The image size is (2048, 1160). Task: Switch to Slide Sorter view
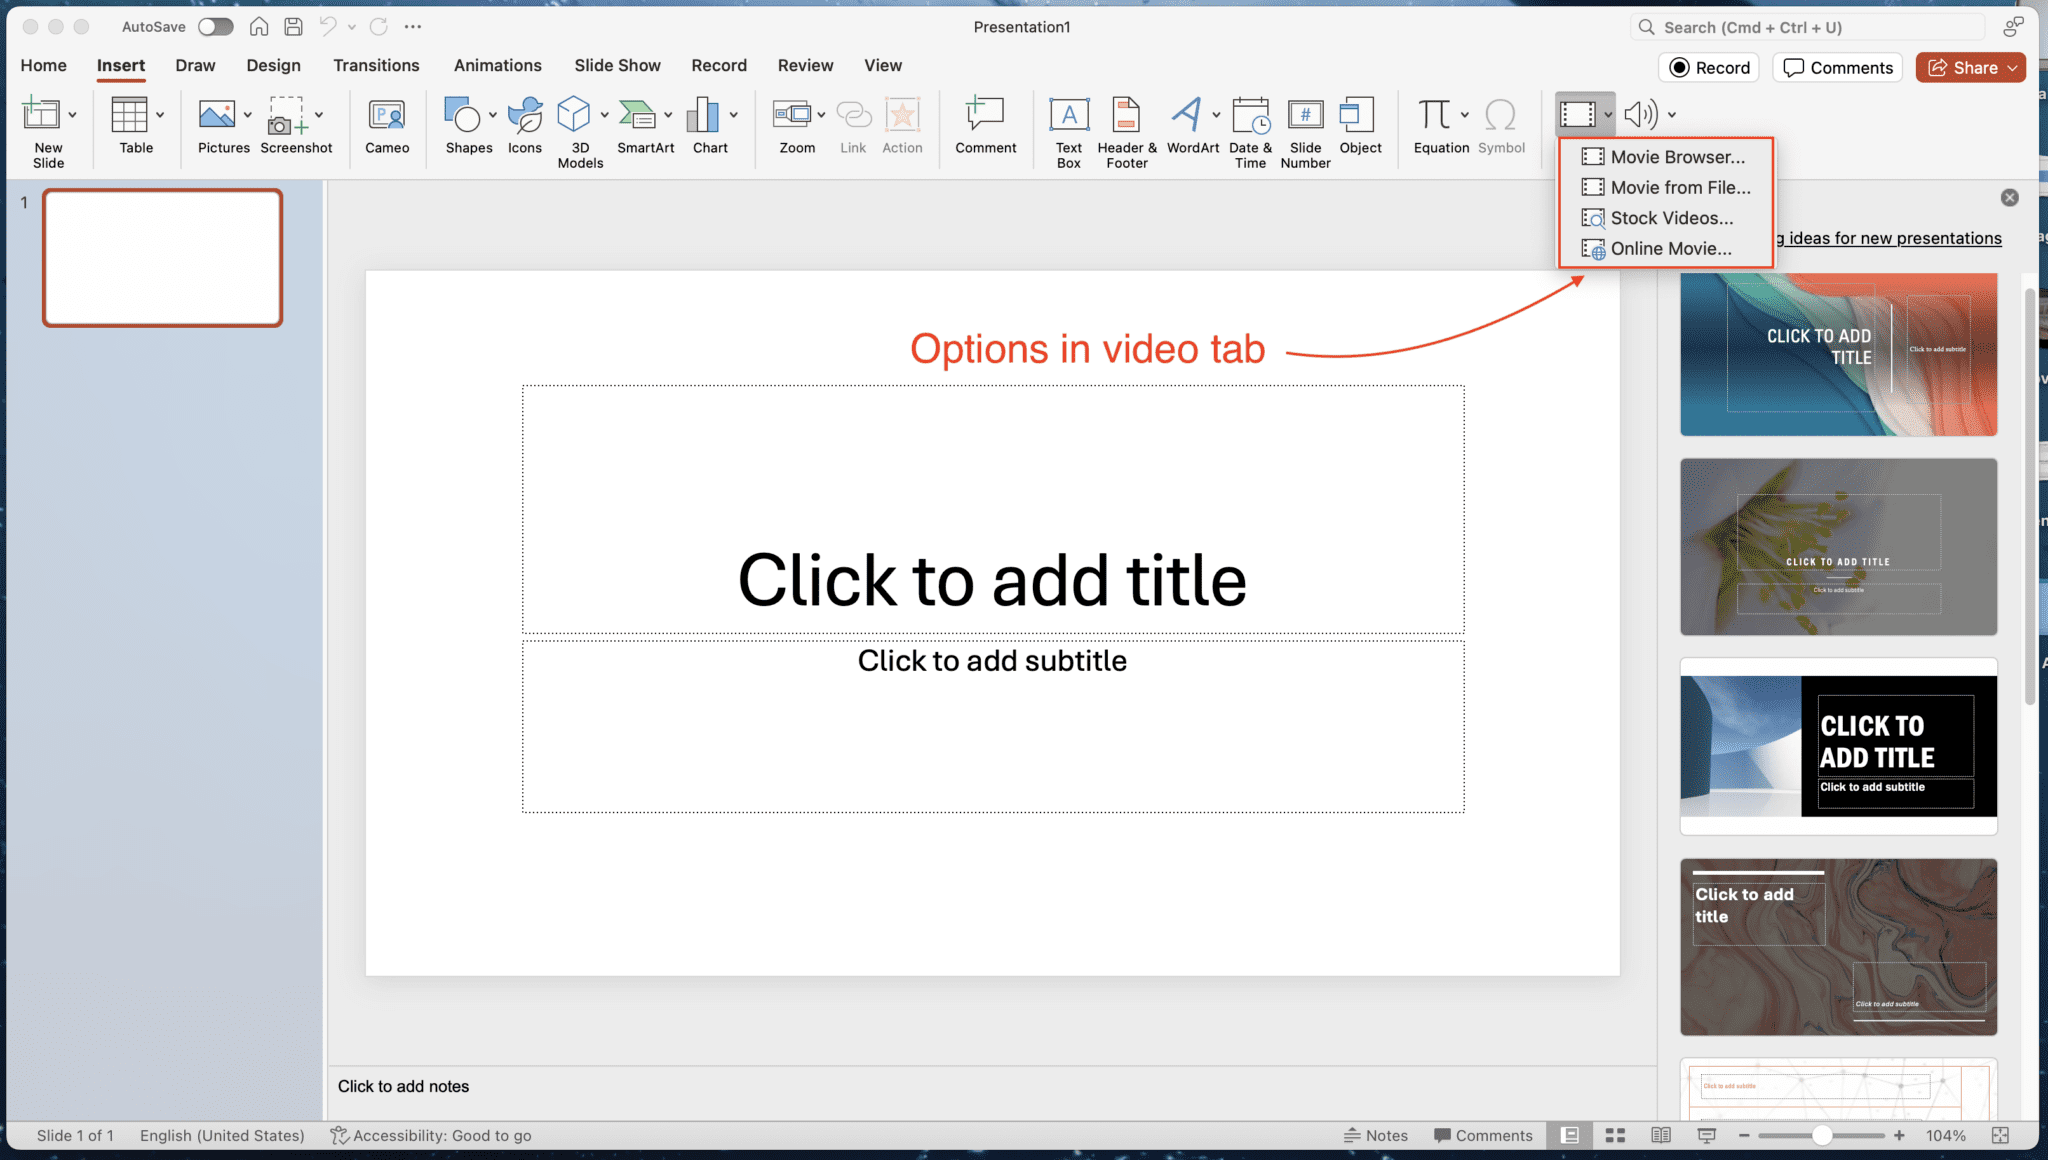tap(1614, 1135)
